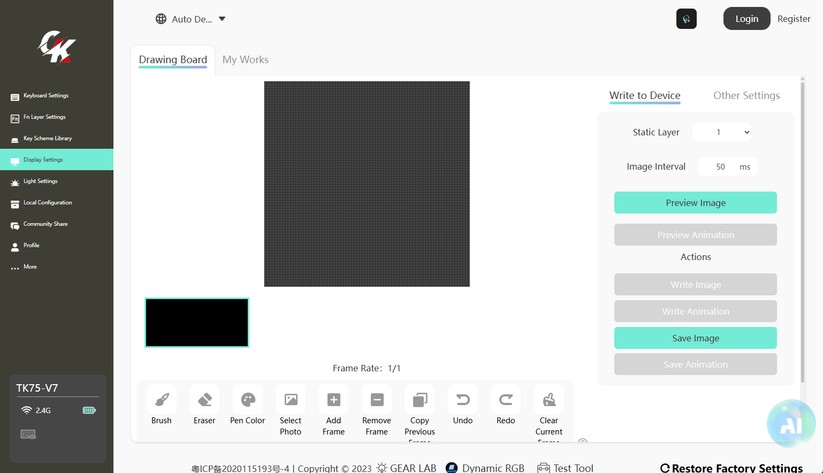This screenshot has width=823, height=473.
Task: Choose Select Photo icon
Action: 291,401
